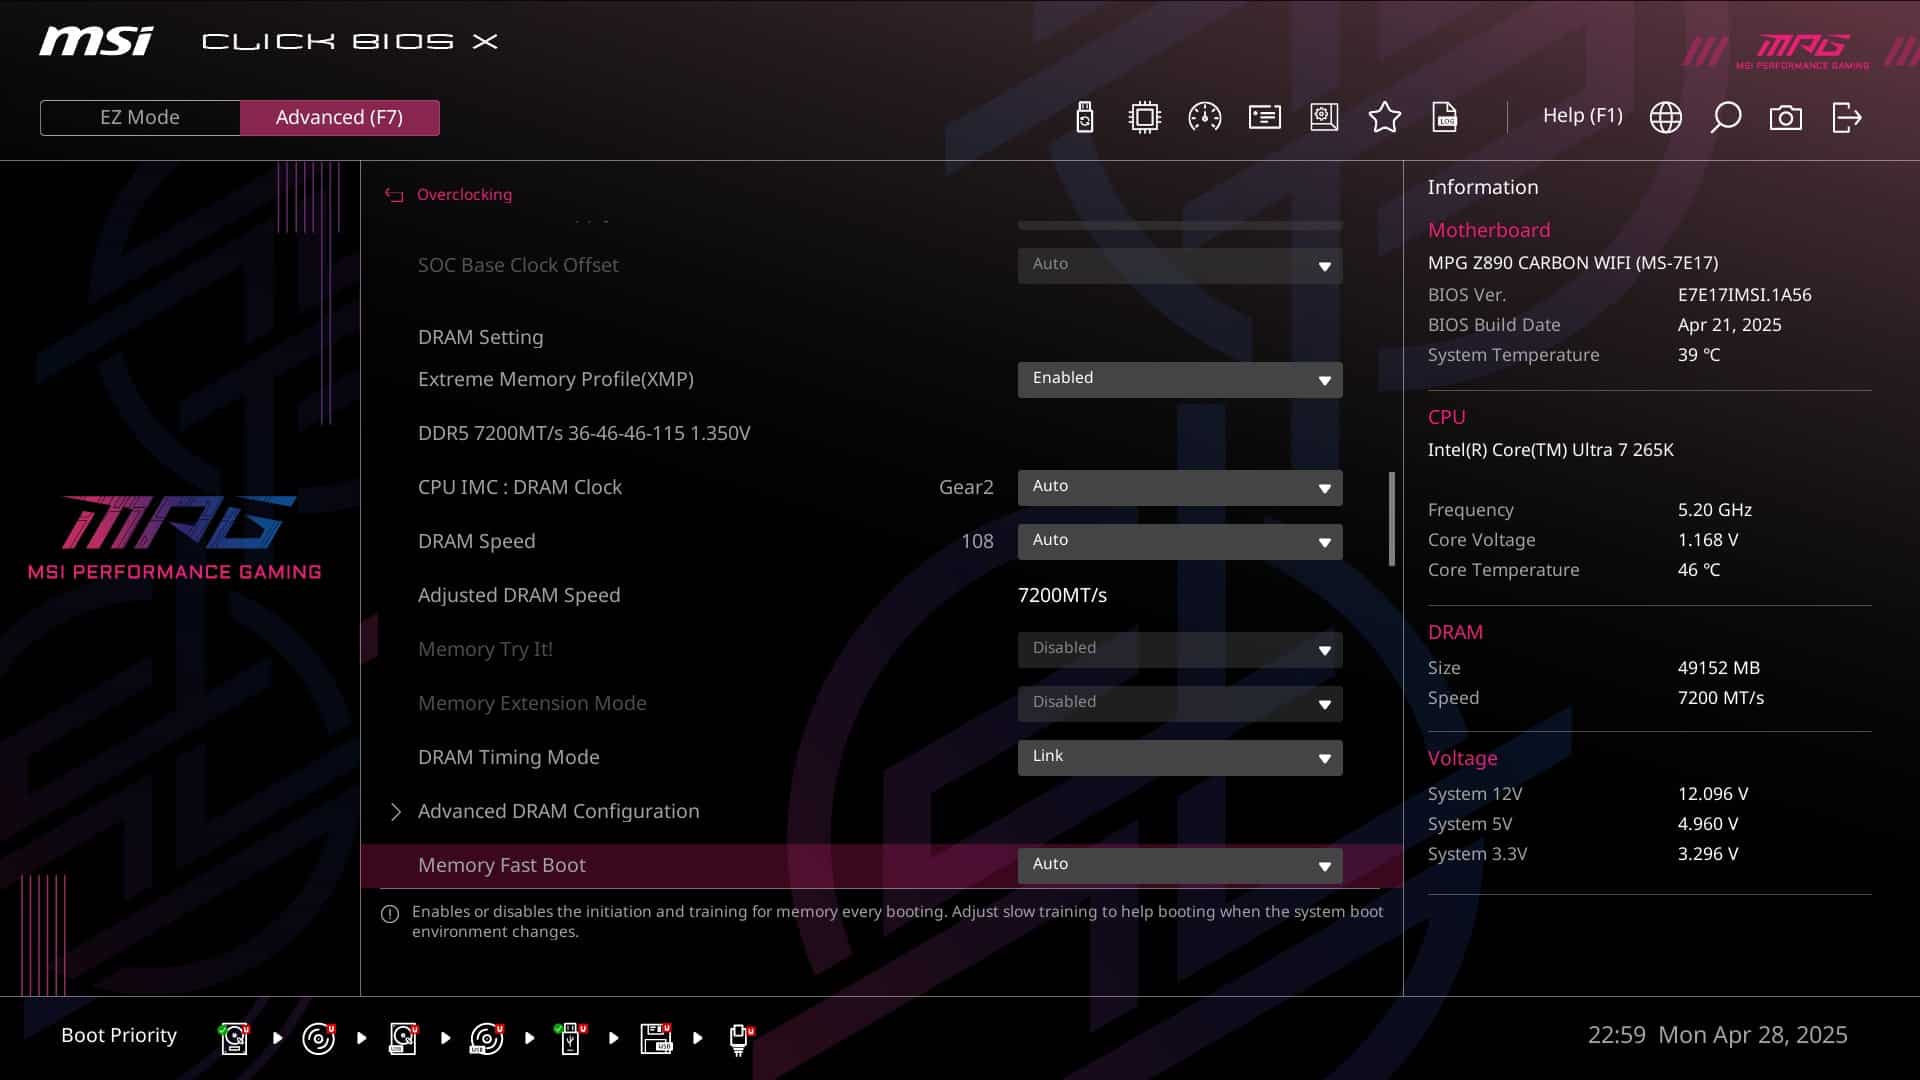Open Memory Try It! Disabled dropdown
This screenshot has height=1080, width=1920.
point(1180,649)
